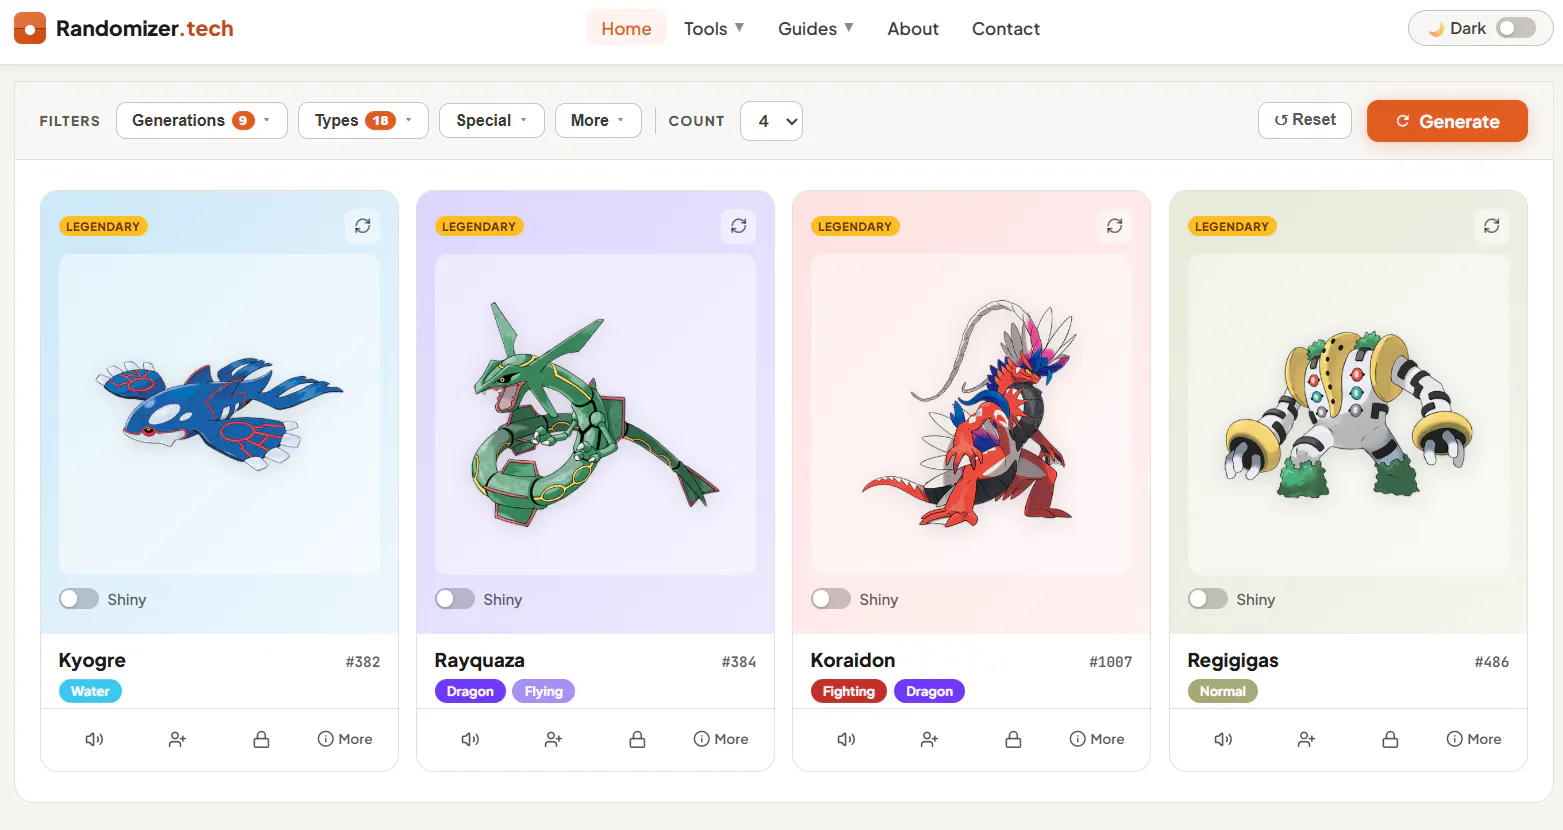Expand the Guides nav menu
Screen dimensions: 1563x830
[x=816, y=29]
